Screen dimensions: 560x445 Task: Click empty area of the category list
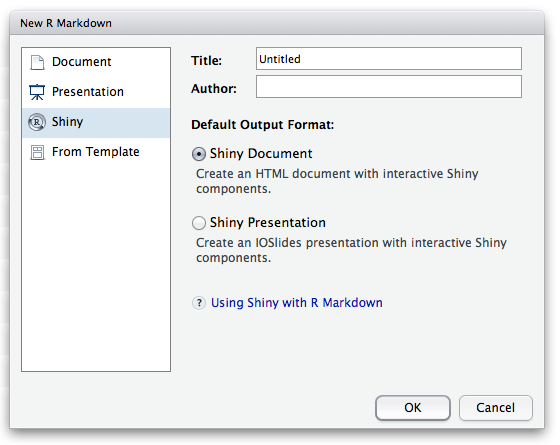pyautogui.click(x=96, y=268)
